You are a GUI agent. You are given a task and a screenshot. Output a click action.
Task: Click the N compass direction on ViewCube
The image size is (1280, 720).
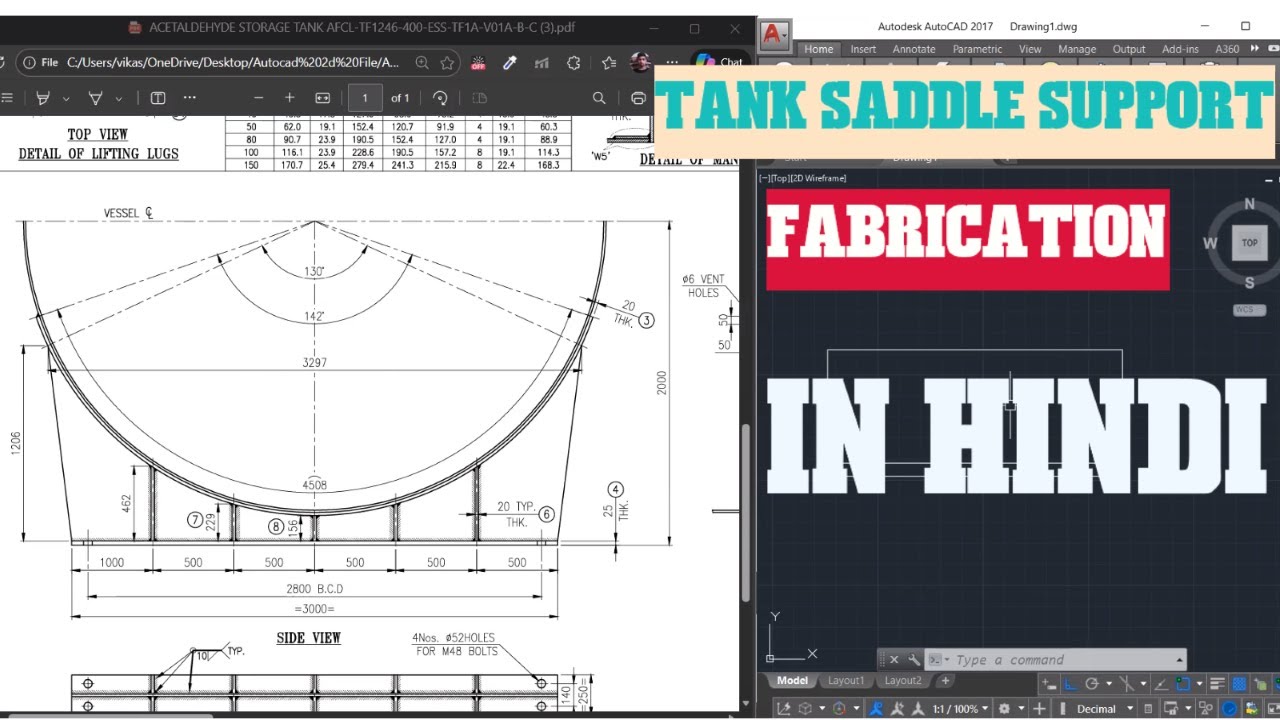coord(1249,204)
